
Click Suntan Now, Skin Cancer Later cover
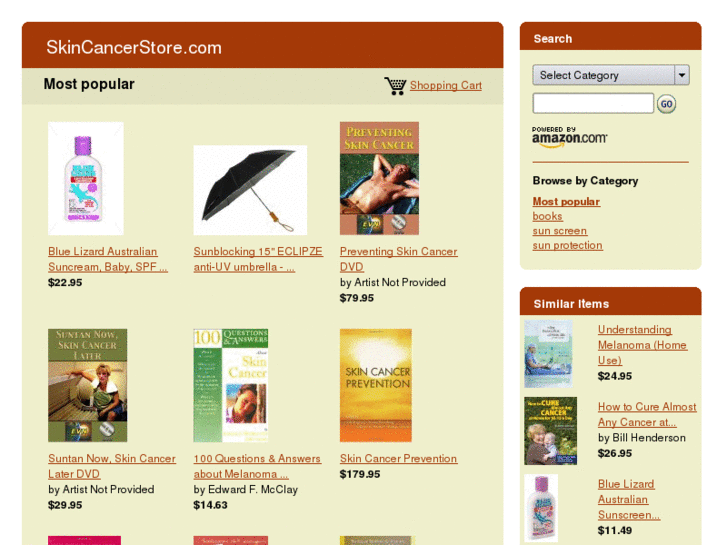pyautogui.click(x=88, y=385)
